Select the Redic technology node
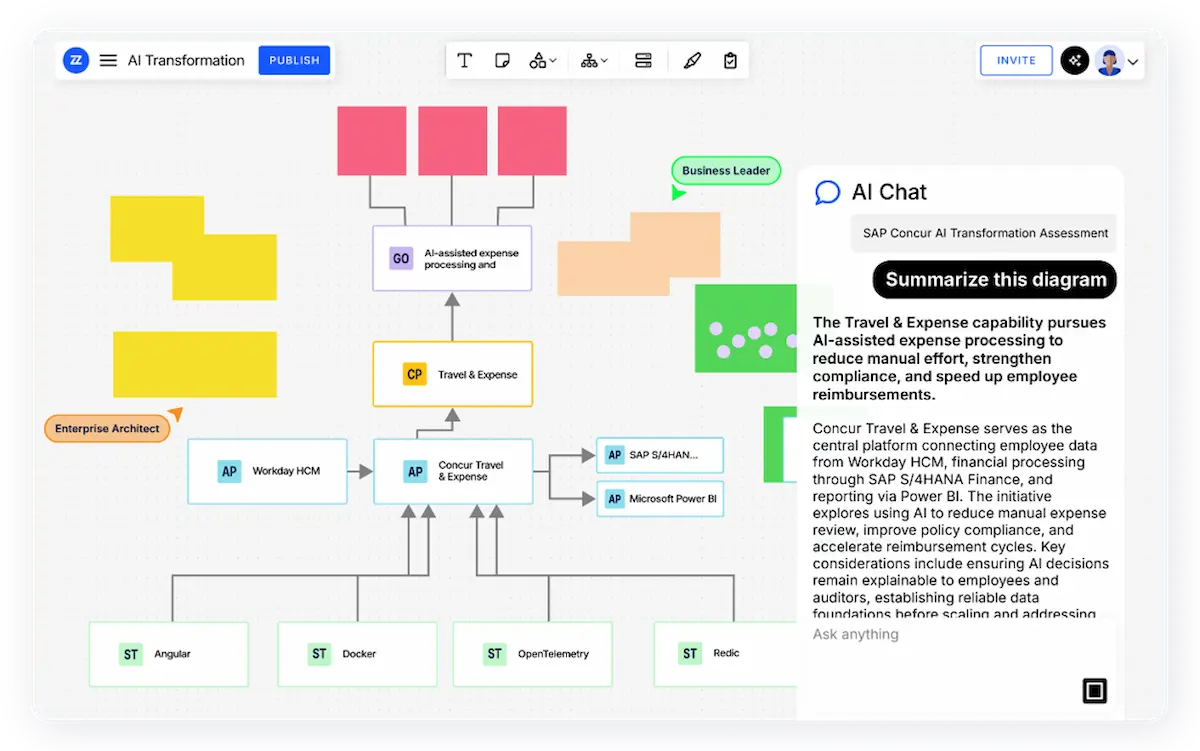Image resolution: width=1200 pixels, height=751 pixels. pos(726,654)
